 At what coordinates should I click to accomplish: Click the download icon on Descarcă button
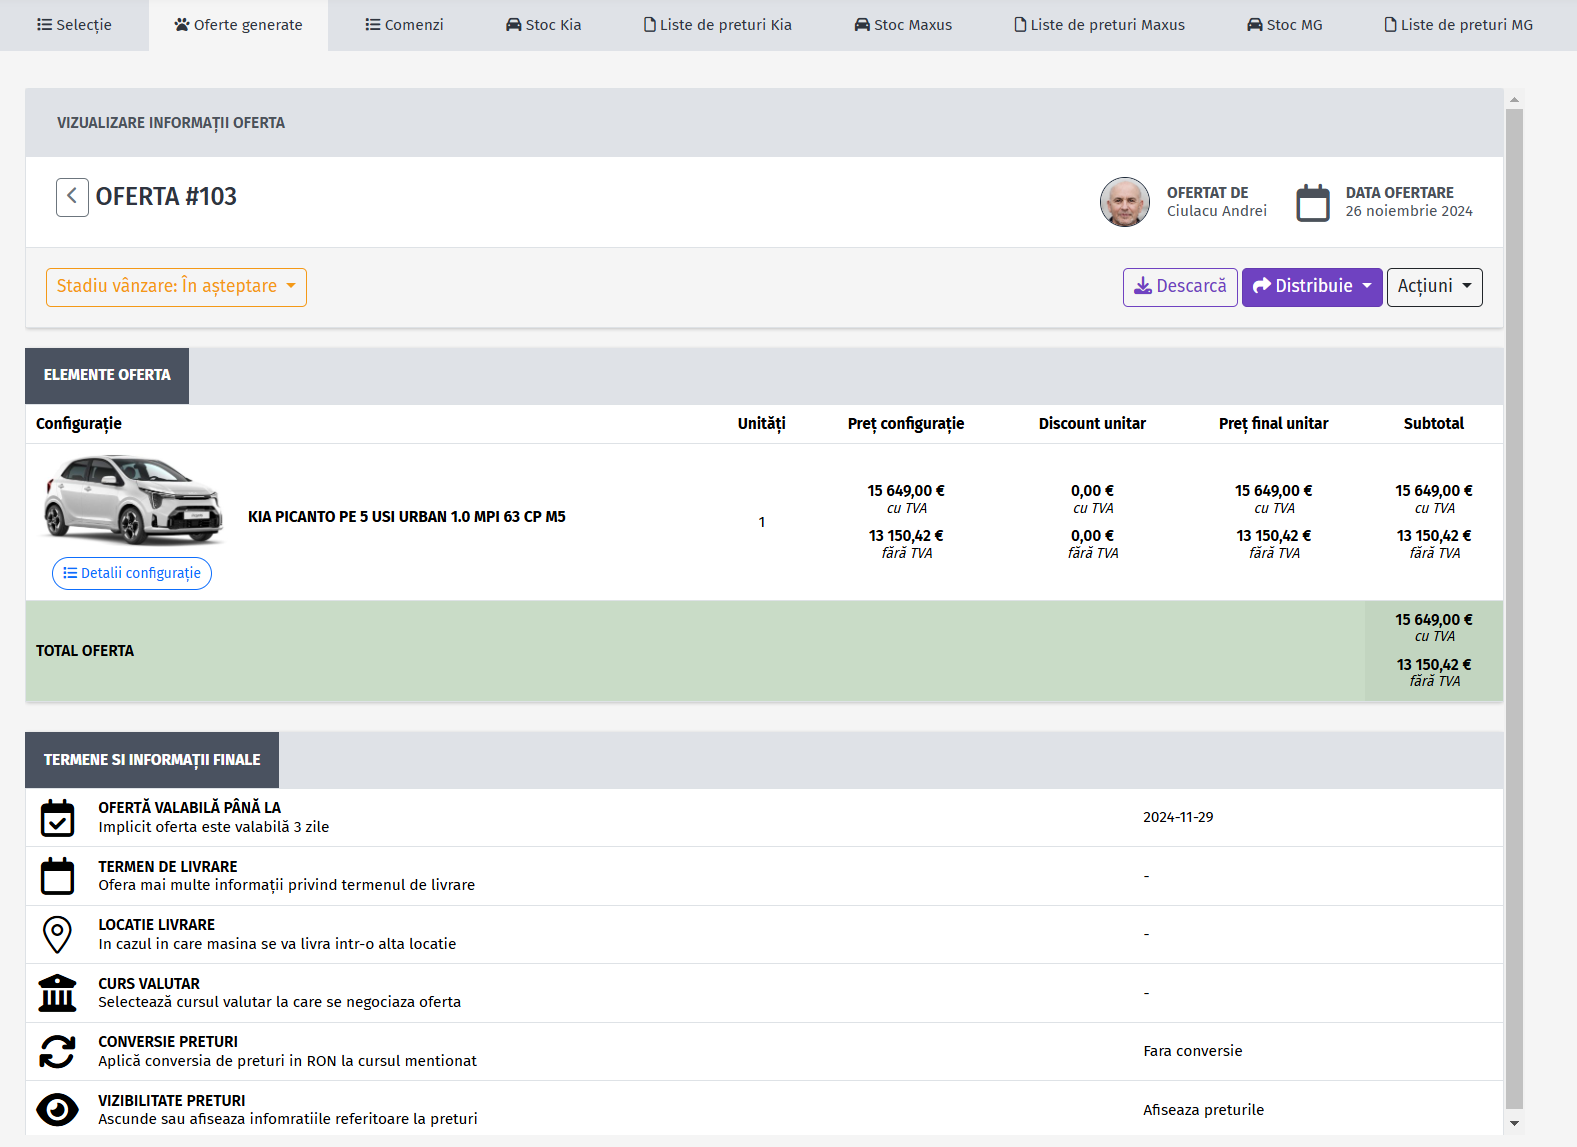point(1143,286)
